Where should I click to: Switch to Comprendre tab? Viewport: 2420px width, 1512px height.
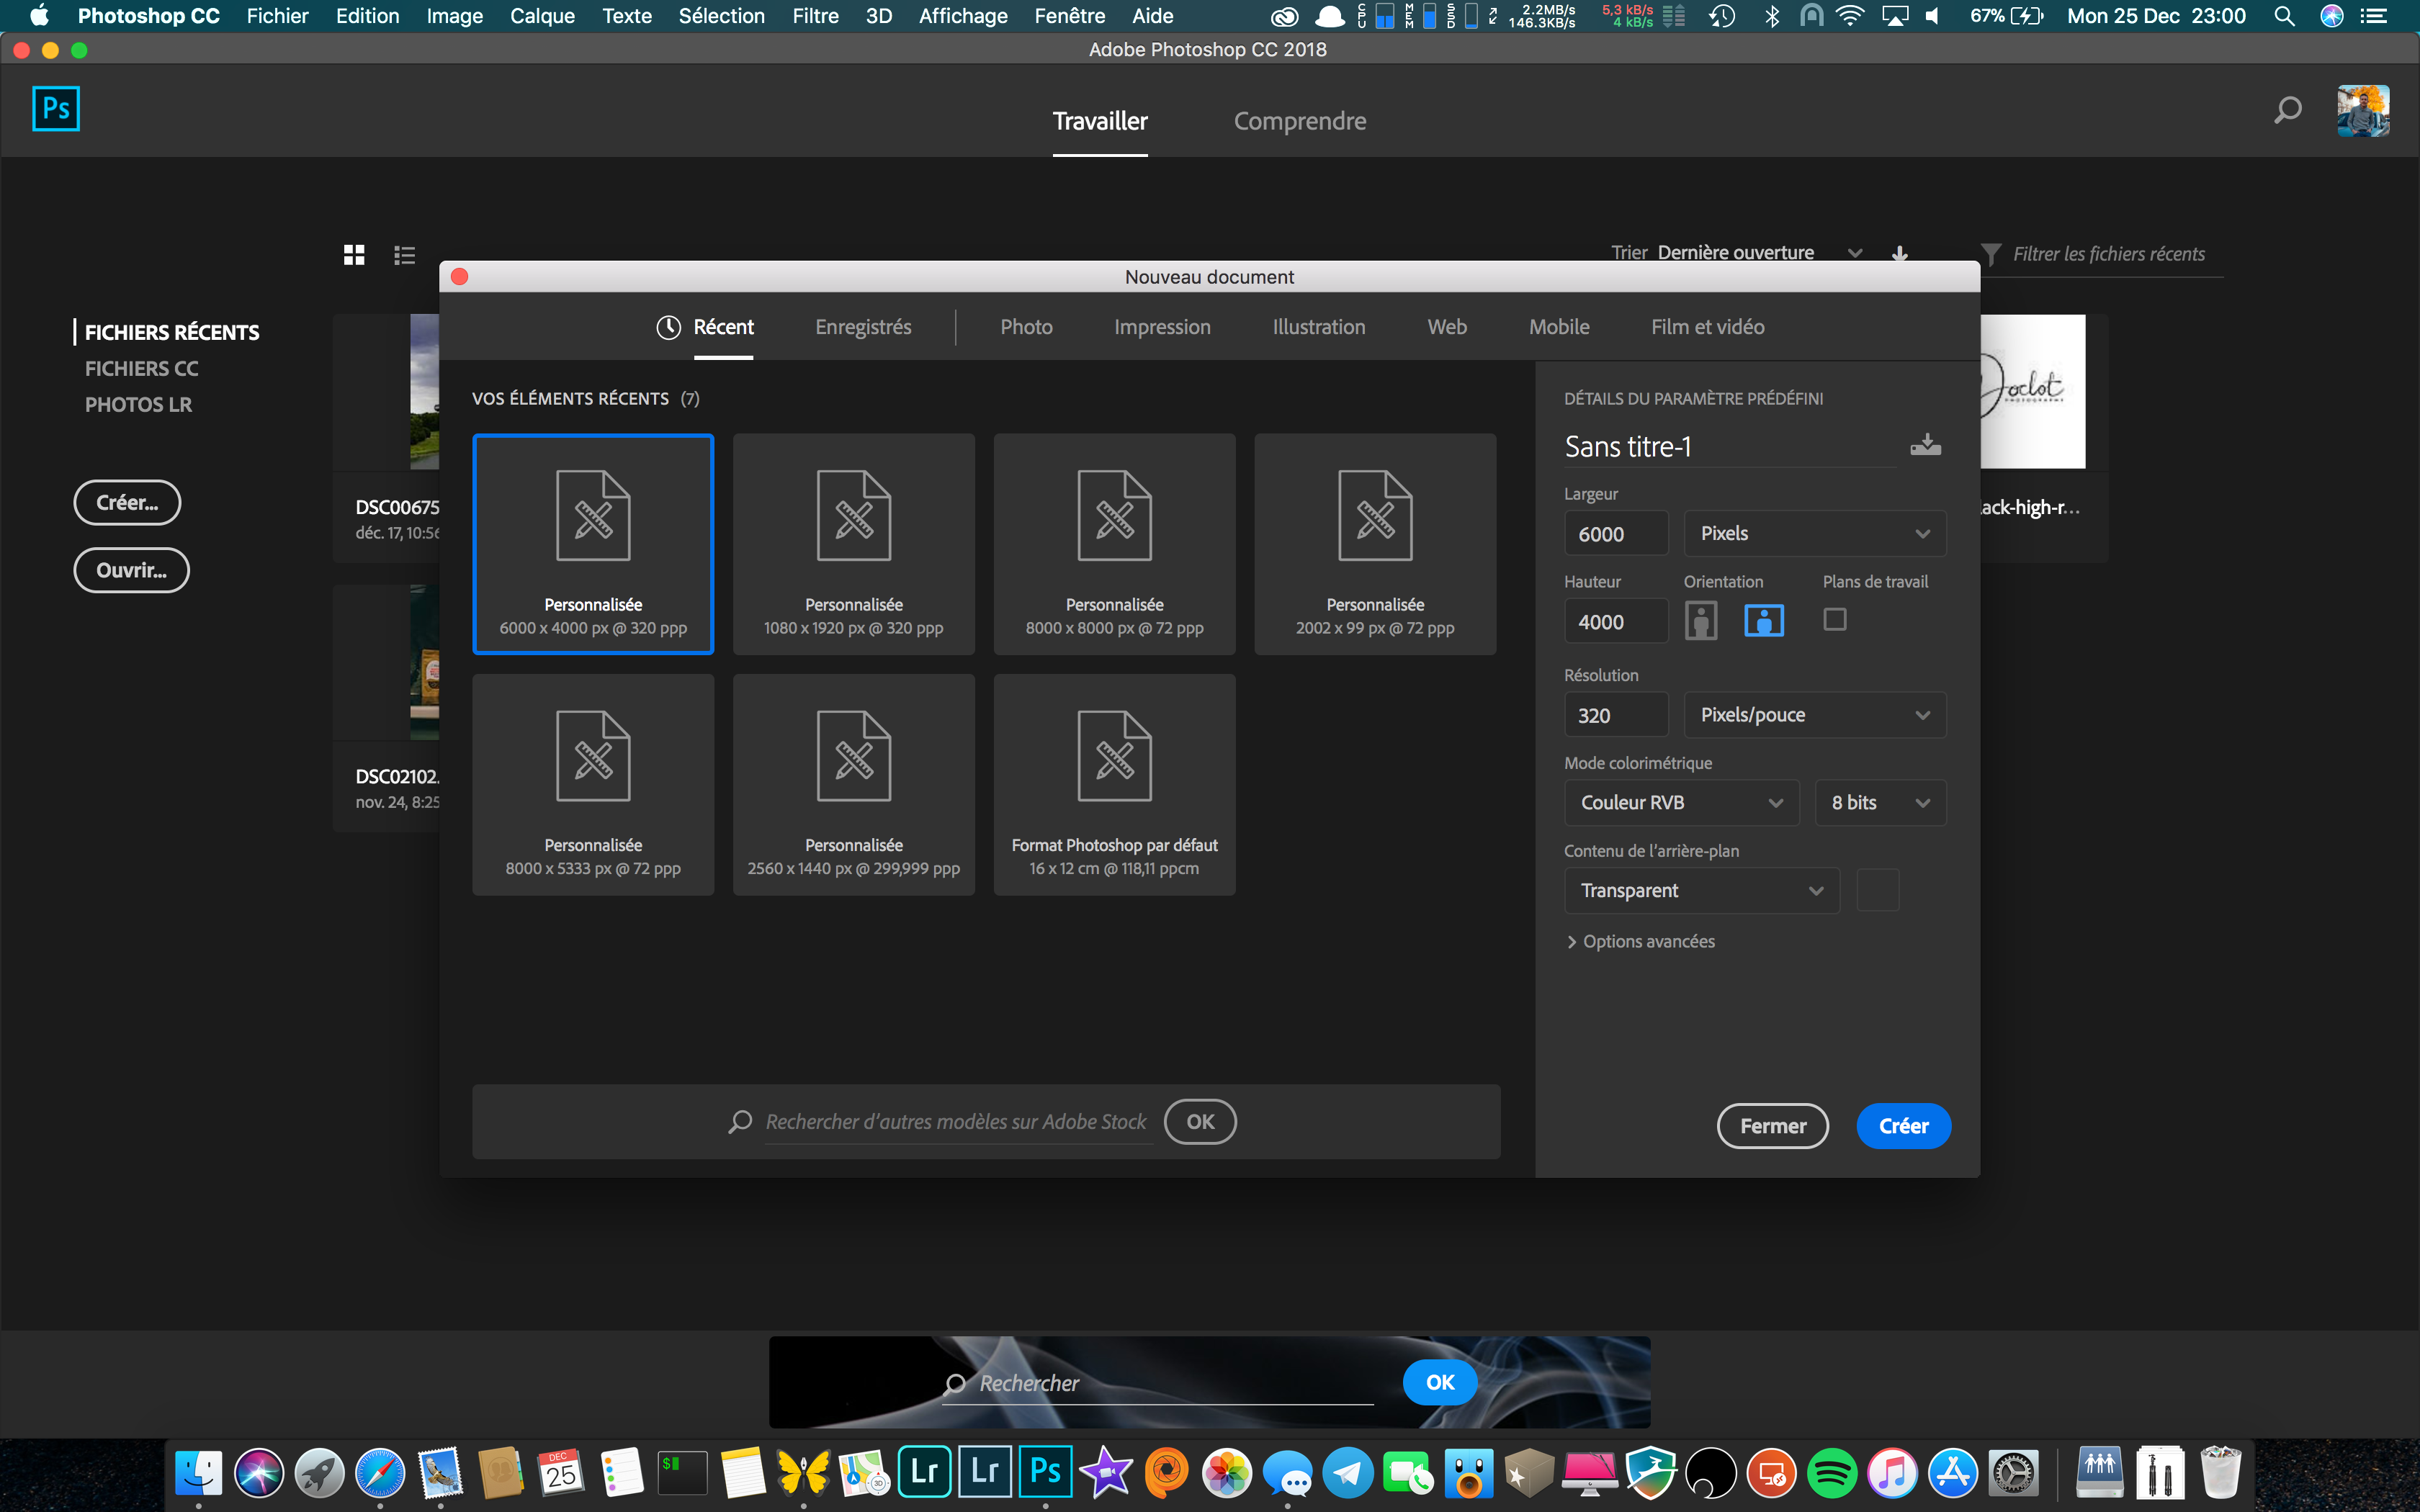(1299, 121)
